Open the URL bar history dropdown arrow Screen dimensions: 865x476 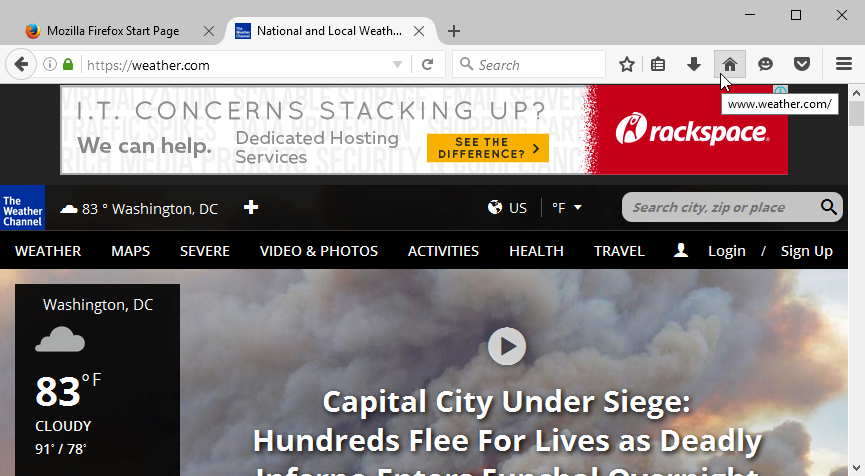tap(397, 65)
